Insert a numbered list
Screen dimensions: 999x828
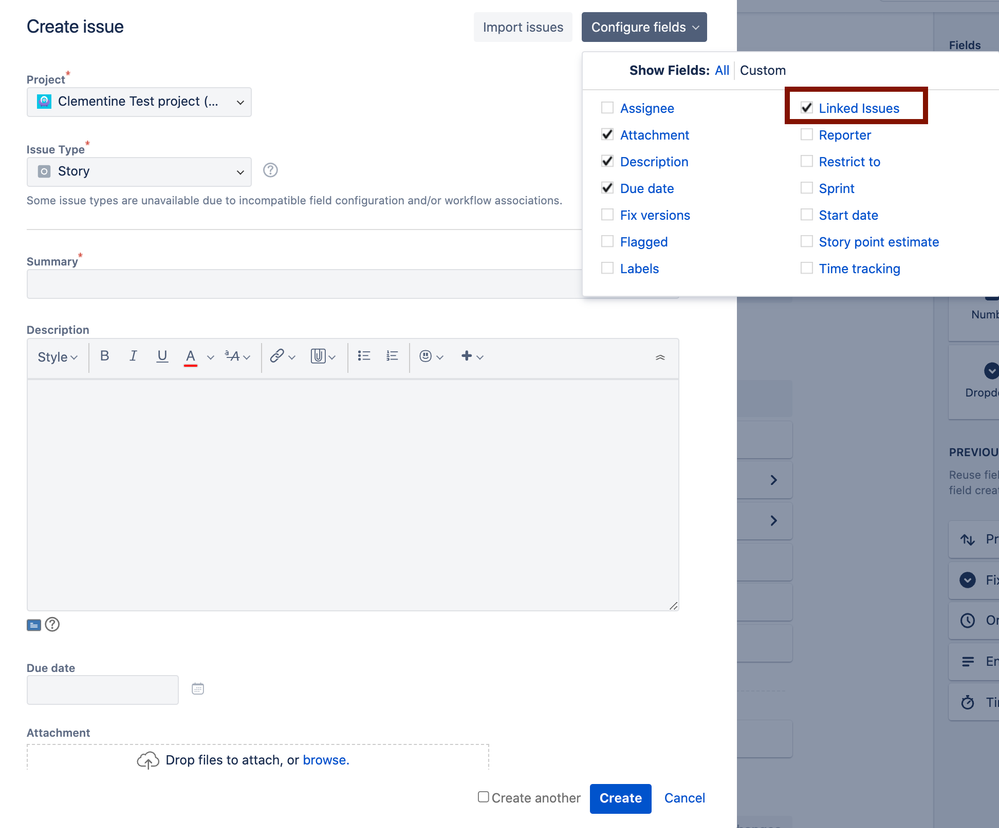(392, 356)
